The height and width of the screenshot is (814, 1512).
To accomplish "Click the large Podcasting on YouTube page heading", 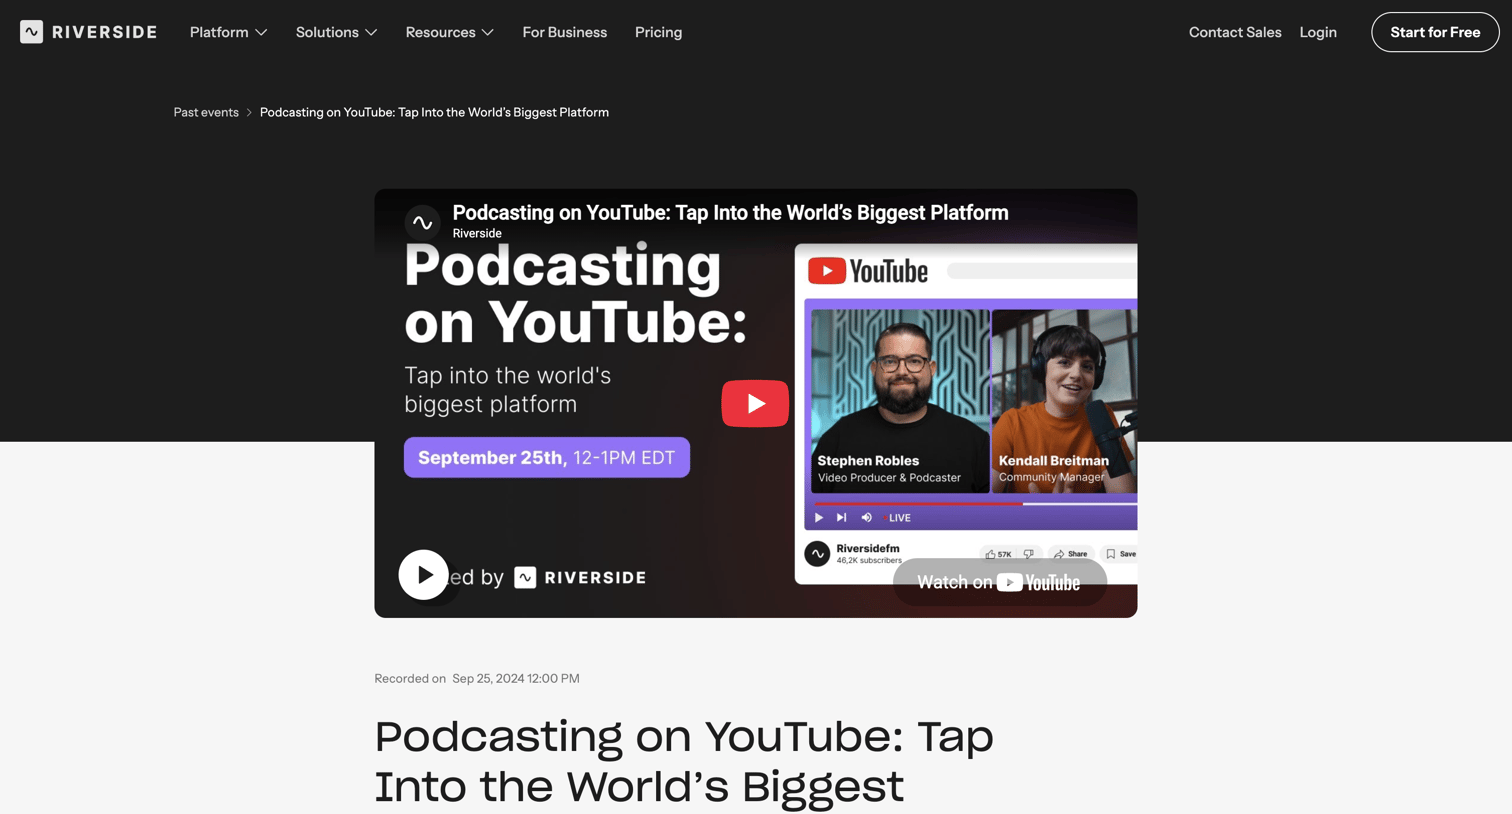I will tap(684, 761).
